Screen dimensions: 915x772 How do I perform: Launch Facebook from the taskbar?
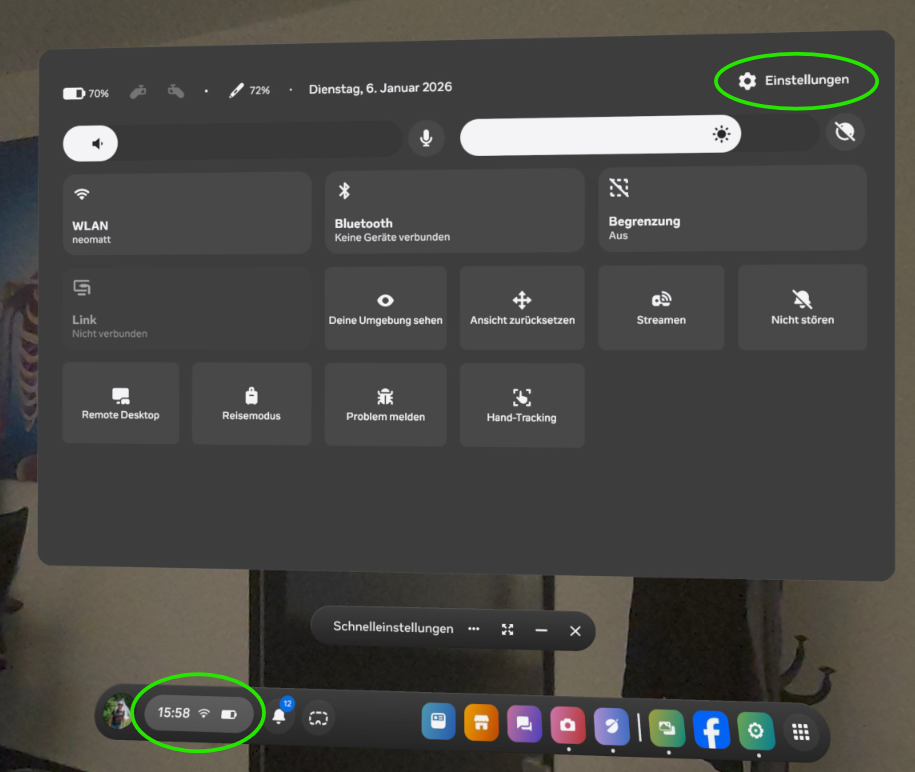711,730
